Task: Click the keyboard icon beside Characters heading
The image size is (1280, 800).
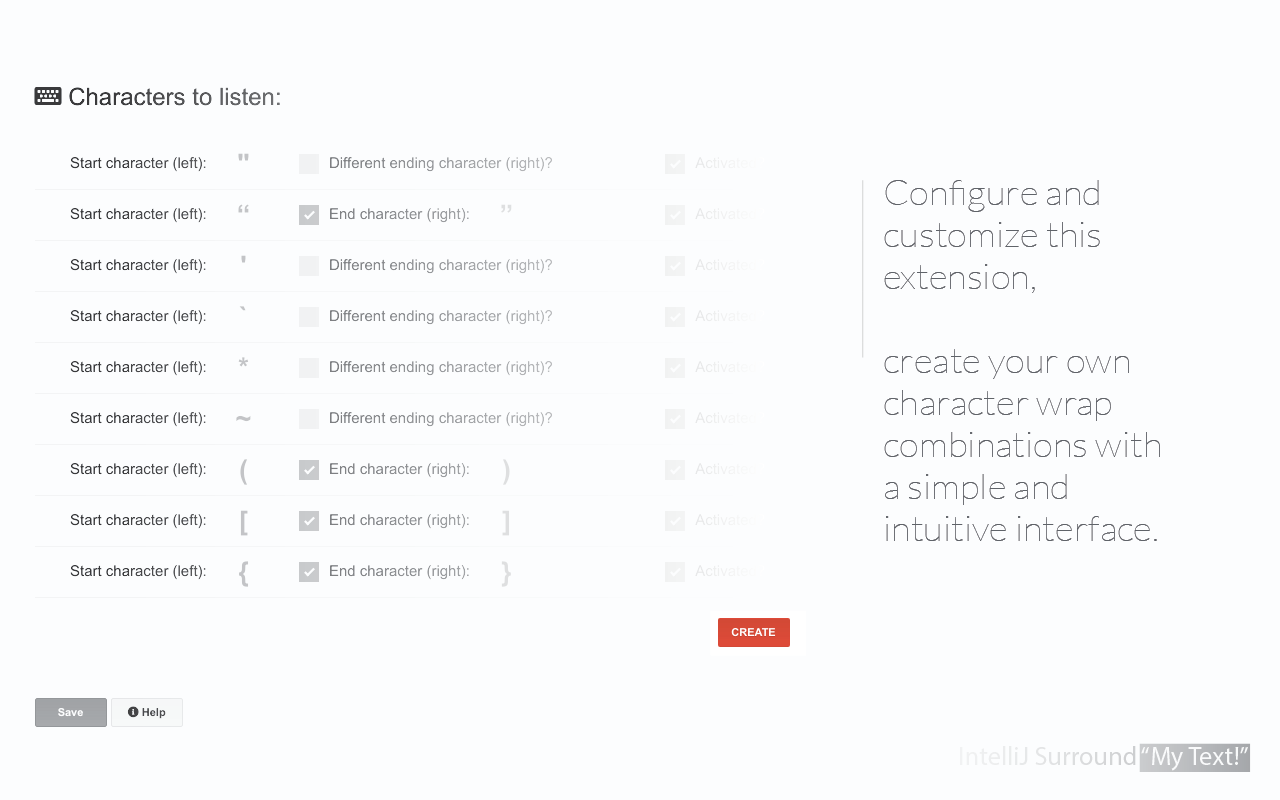Action: click(x=48, y=96)
